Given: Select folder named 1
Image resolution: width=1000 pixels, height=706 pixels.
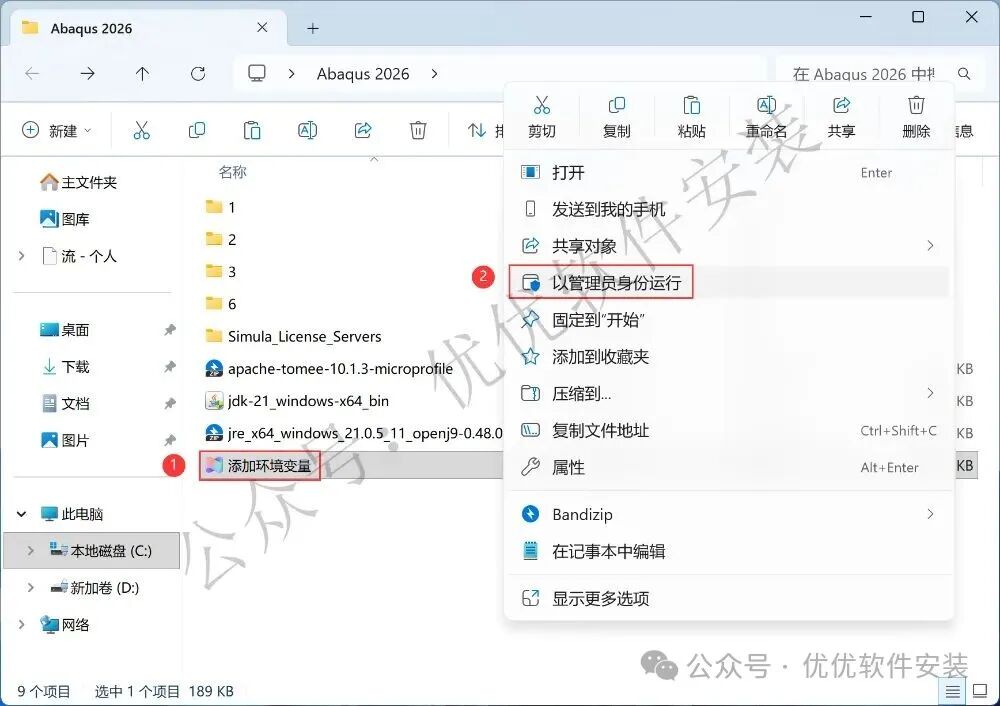Looking at the screenshot, I should coord(221,207).
